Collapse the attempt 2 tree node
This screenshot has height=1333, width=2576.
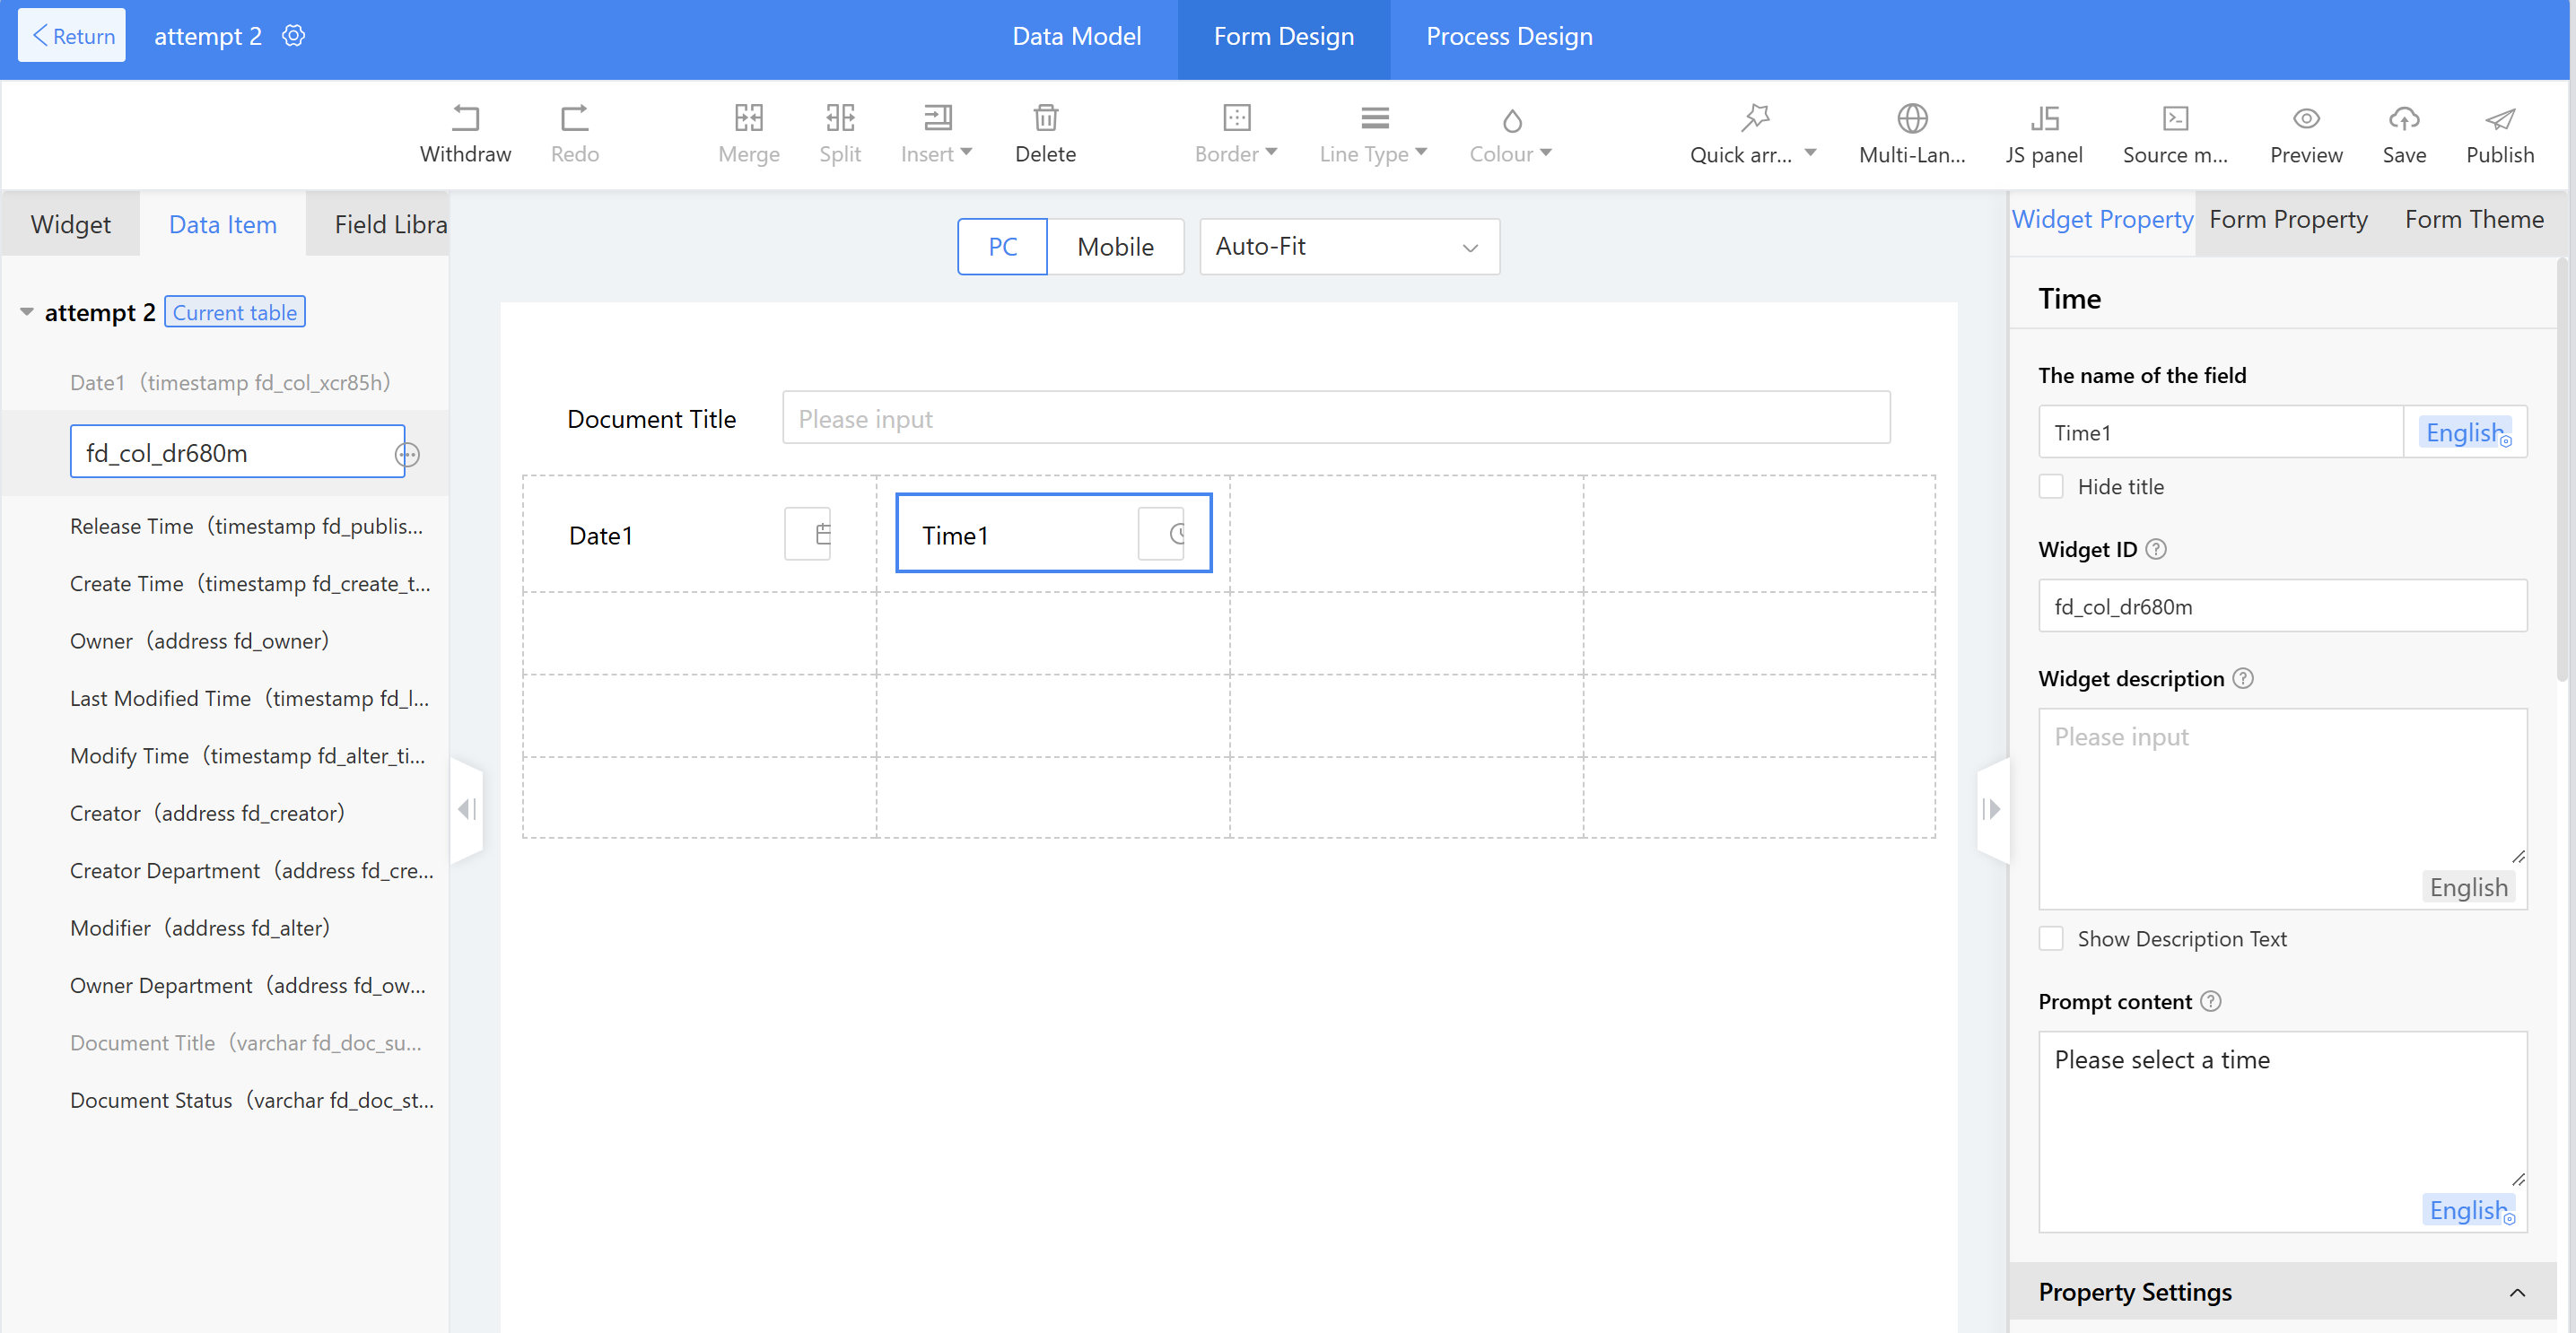27,312
